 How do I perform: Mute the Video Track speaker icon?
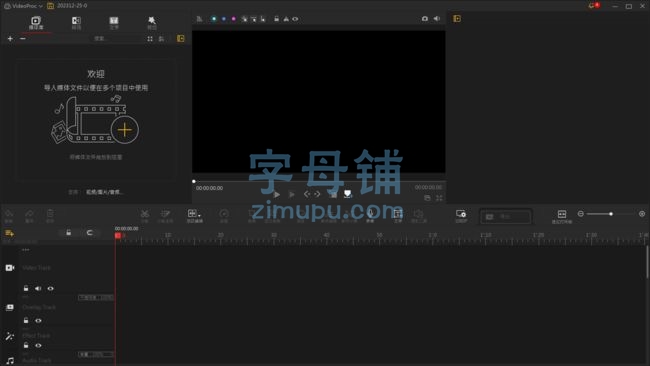(38, 288)
